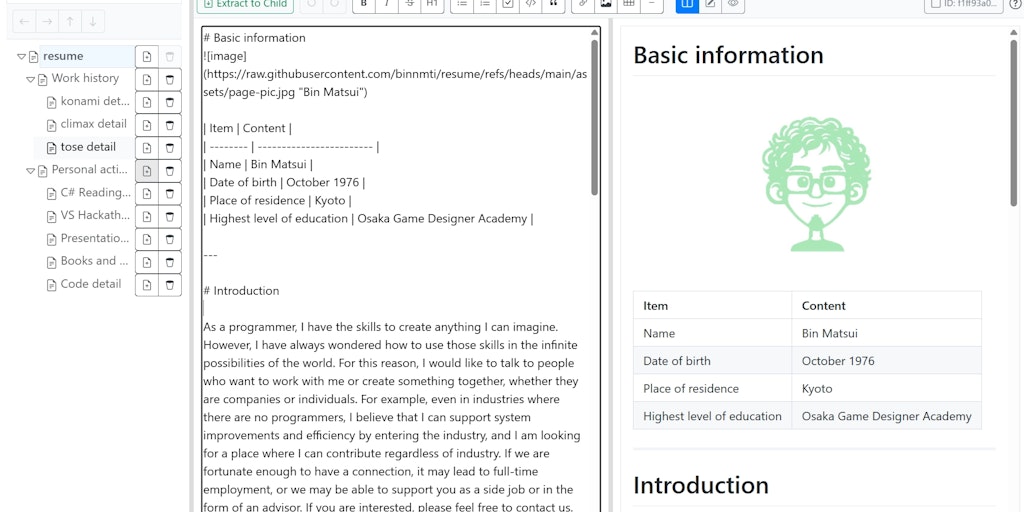Apply italic formatting
Viewport: 1024px width, 512px height.
click(387, 3)
